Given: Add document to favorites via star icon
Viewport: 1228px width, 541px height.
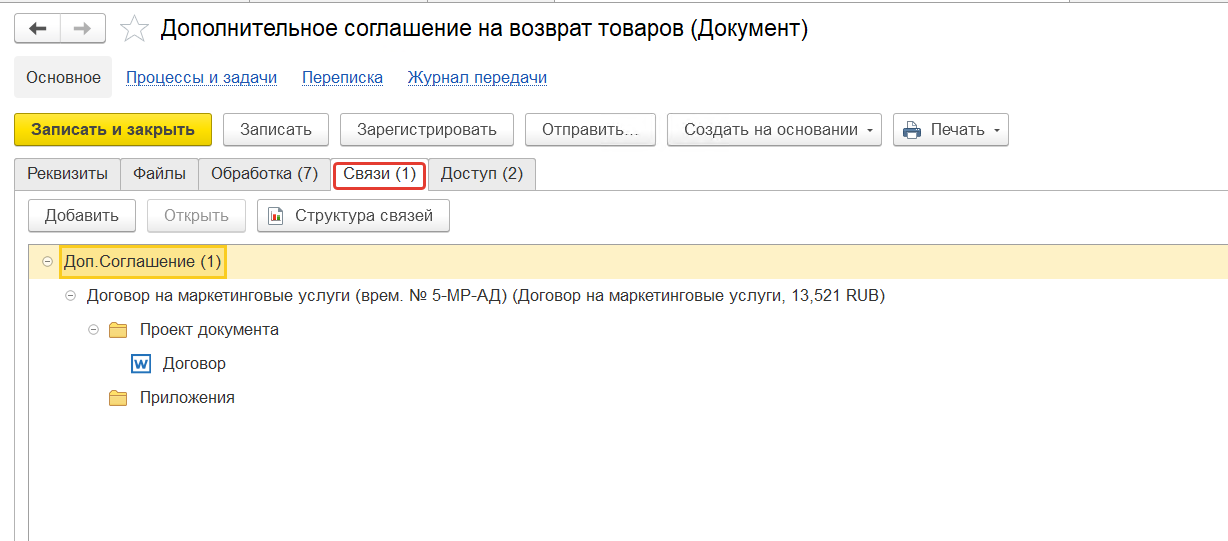Looking at the screenshot, I should (134, 29).
